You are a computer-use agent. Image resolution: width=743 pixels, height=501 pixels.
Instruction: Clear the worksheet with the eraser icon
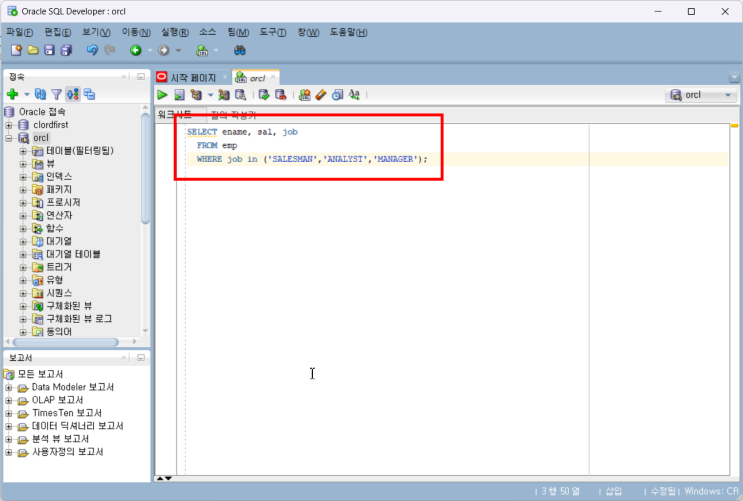[x=321, y=95]
